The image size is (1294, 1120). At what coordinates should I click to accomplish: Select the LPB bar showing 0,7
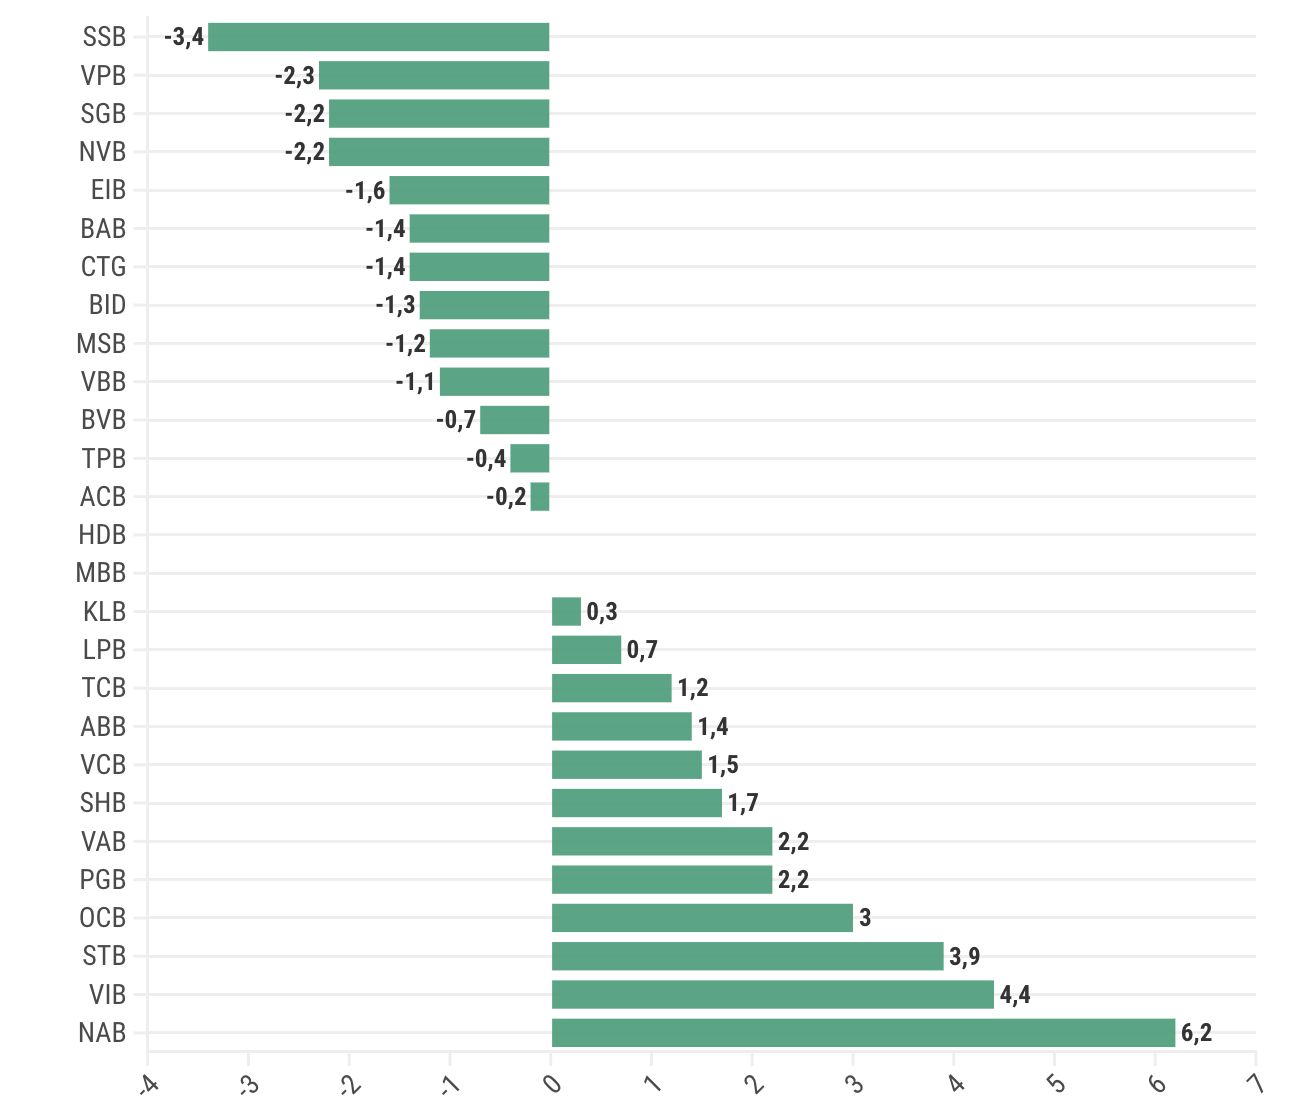click(587, 650)
